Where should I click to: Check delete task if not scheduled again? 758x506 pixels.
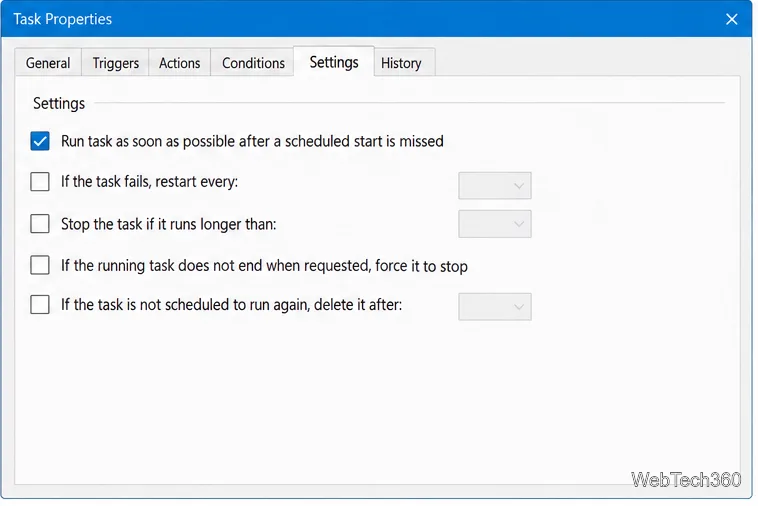click(40, 304)
